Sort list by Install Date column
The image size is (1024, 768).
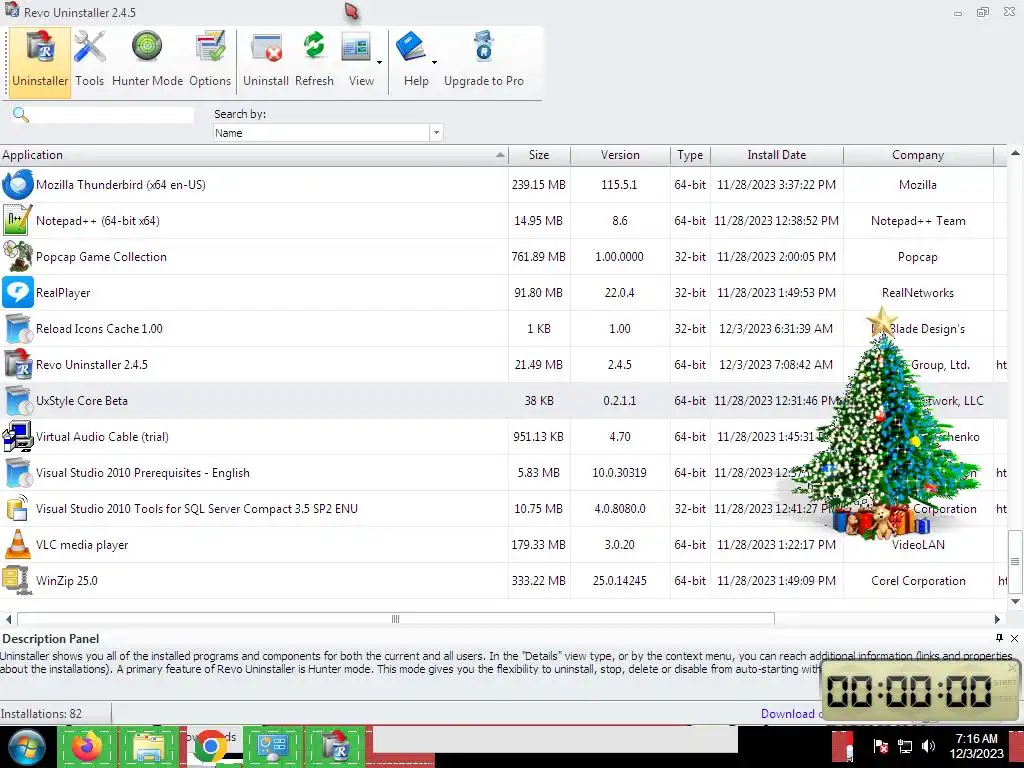pyautogui.click(x=776, y=155)
